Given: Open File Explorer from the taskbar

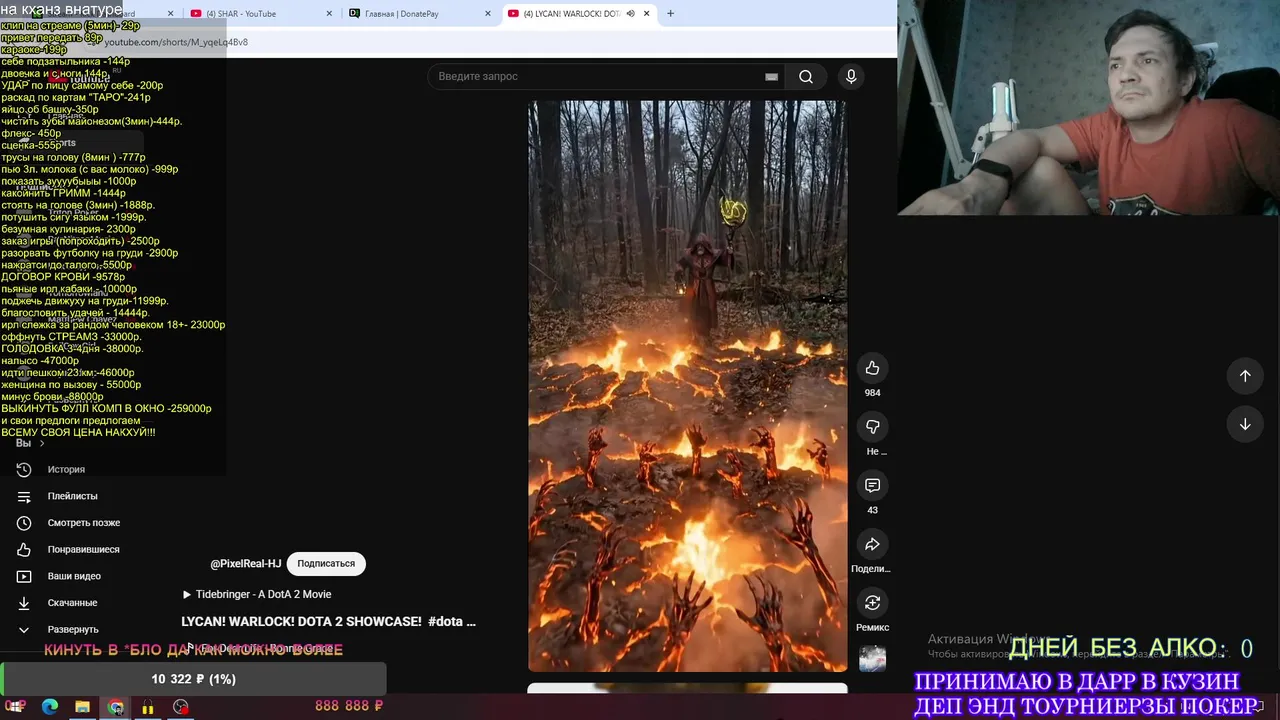Looking at the screenshot, I should click(83, 707).
